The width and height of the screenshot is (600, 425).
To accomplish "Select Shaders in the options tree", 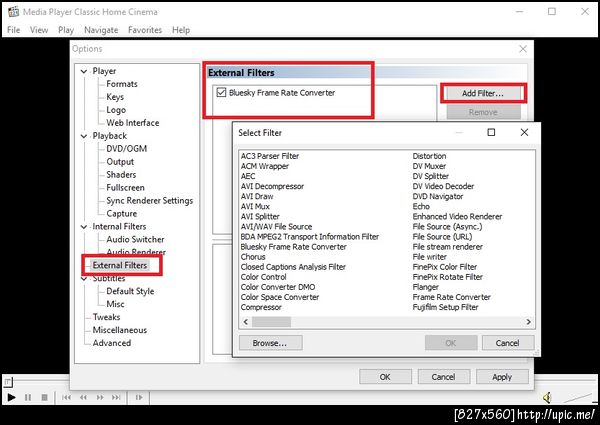I will [121, 175].
